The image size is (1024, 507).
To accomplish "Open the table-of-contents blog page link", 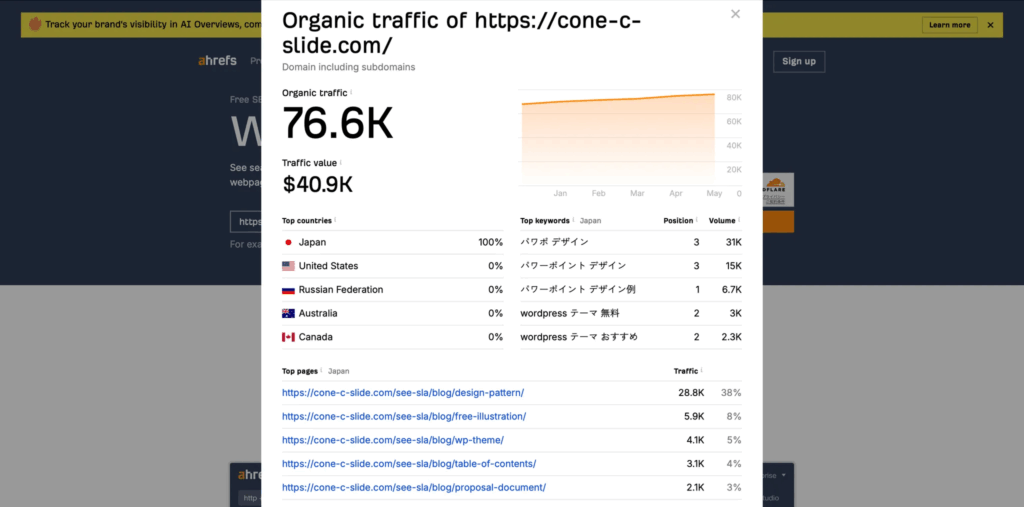I will coord(409,463).
